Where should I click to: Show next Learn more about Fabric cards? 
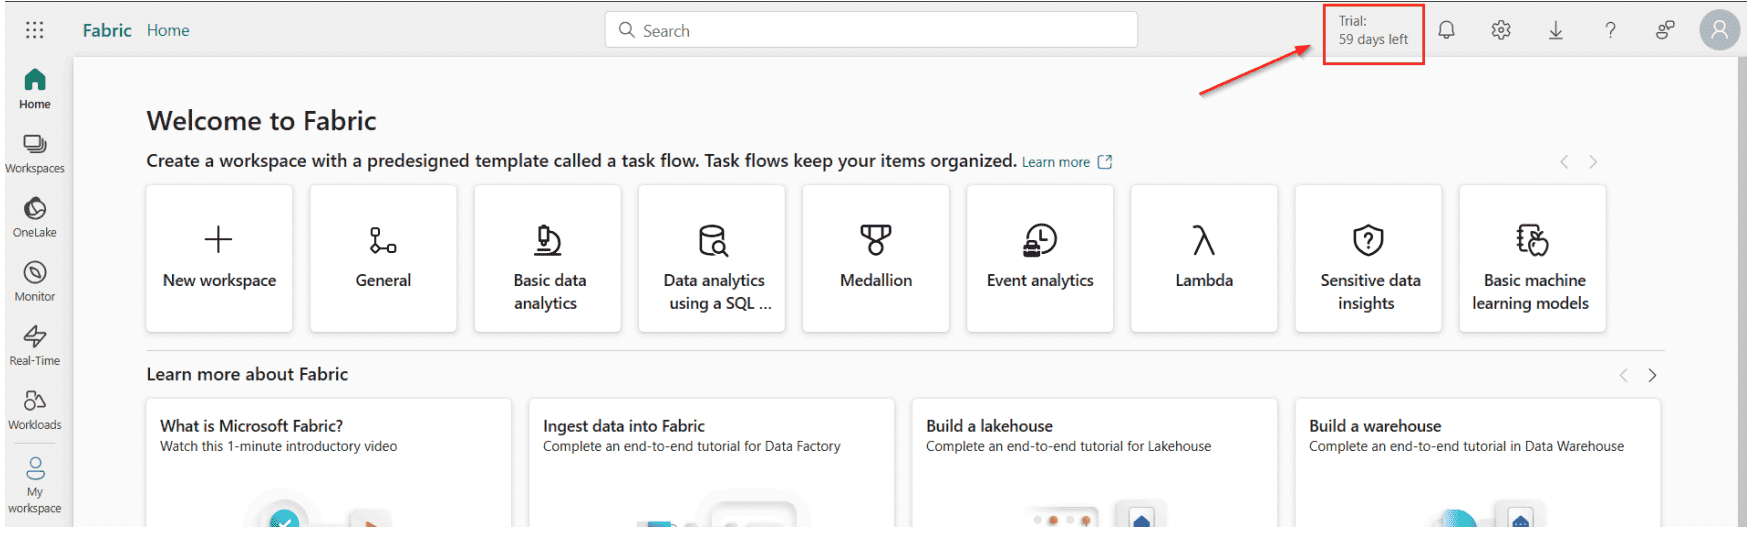[x=1652, y=375]
